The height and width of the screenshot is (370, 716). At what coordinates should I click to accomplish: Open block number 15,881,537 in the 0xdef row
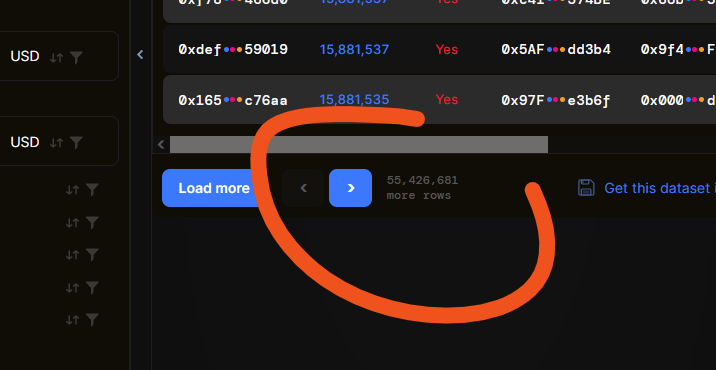tap(354, 49)
